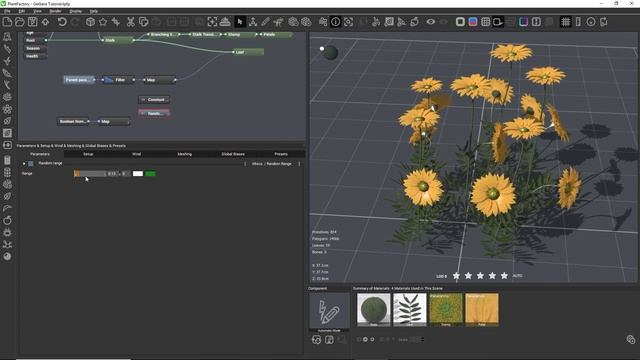The height and width of the screenshot is (360, 640).
Task: Click the curved arc icon in left sidebar
Action: pyautogui.click(x=7, y=208)
